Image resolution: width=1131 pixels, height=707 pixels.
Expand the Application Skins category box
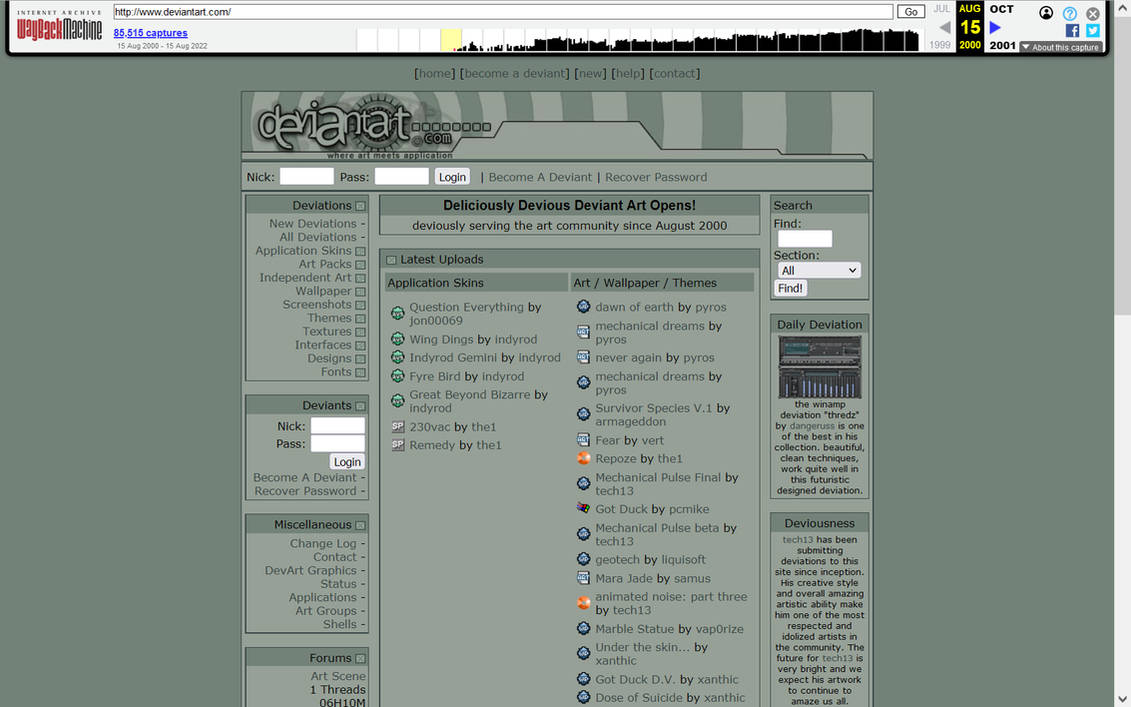coord(360,251)
